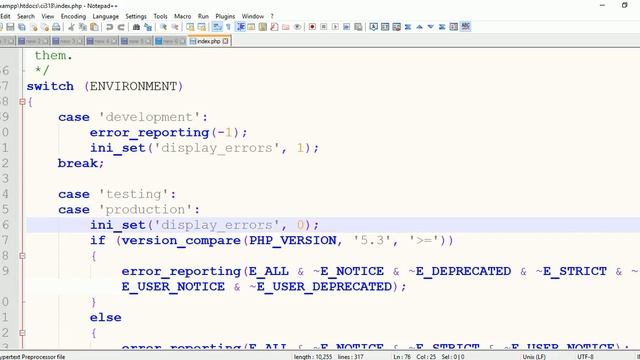Open Find with the binoculars icon
The height and width of the screenshot is (360, 640).
point(136,27)
